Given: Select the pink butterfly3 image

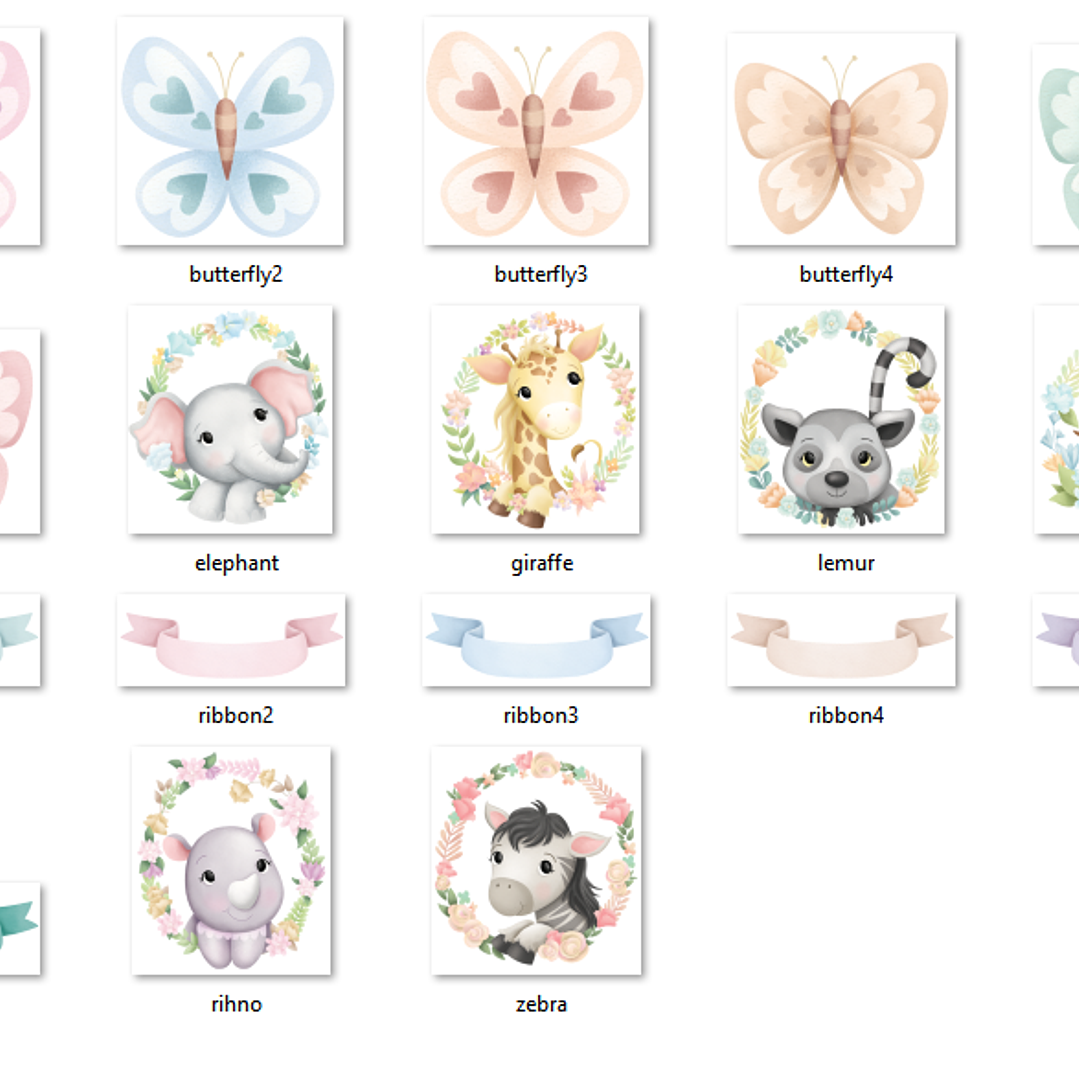Looking at the screenshot, I should 536,131.
